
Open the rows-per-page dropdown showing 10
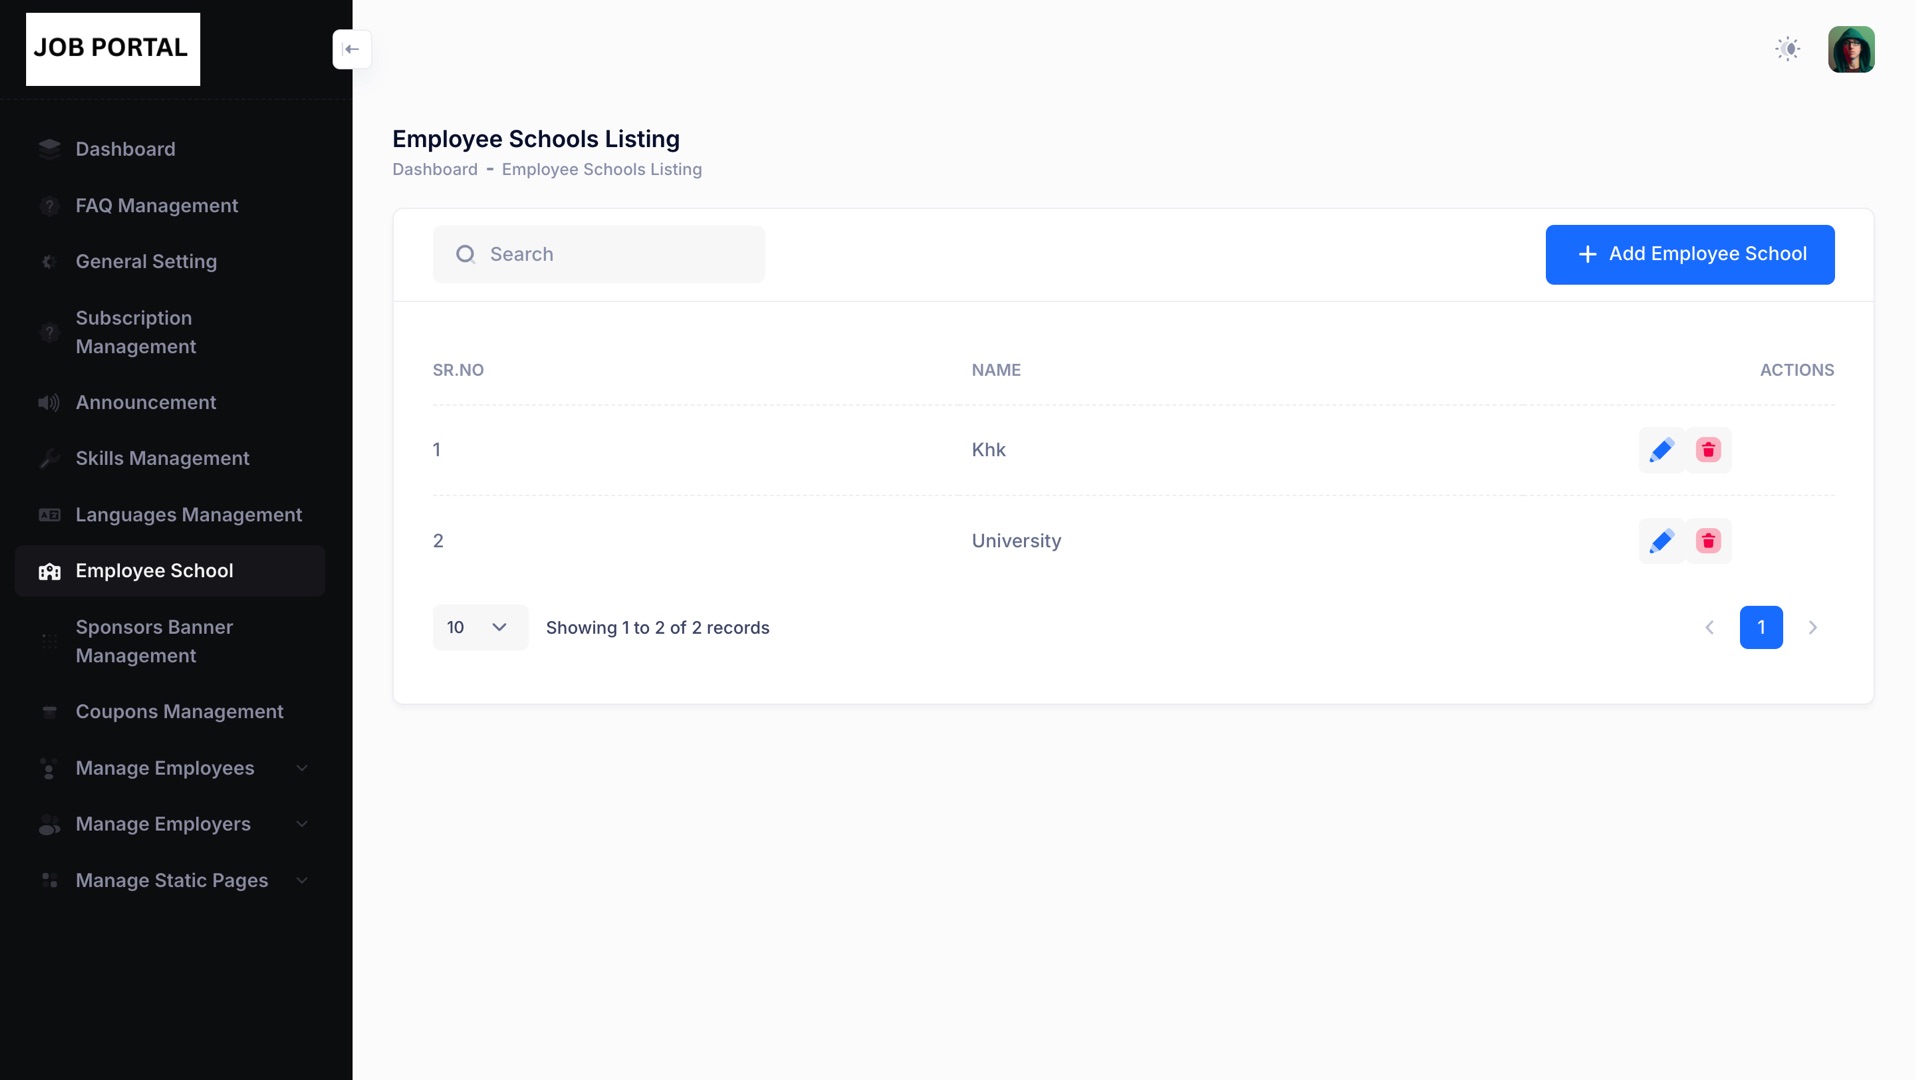479,628
